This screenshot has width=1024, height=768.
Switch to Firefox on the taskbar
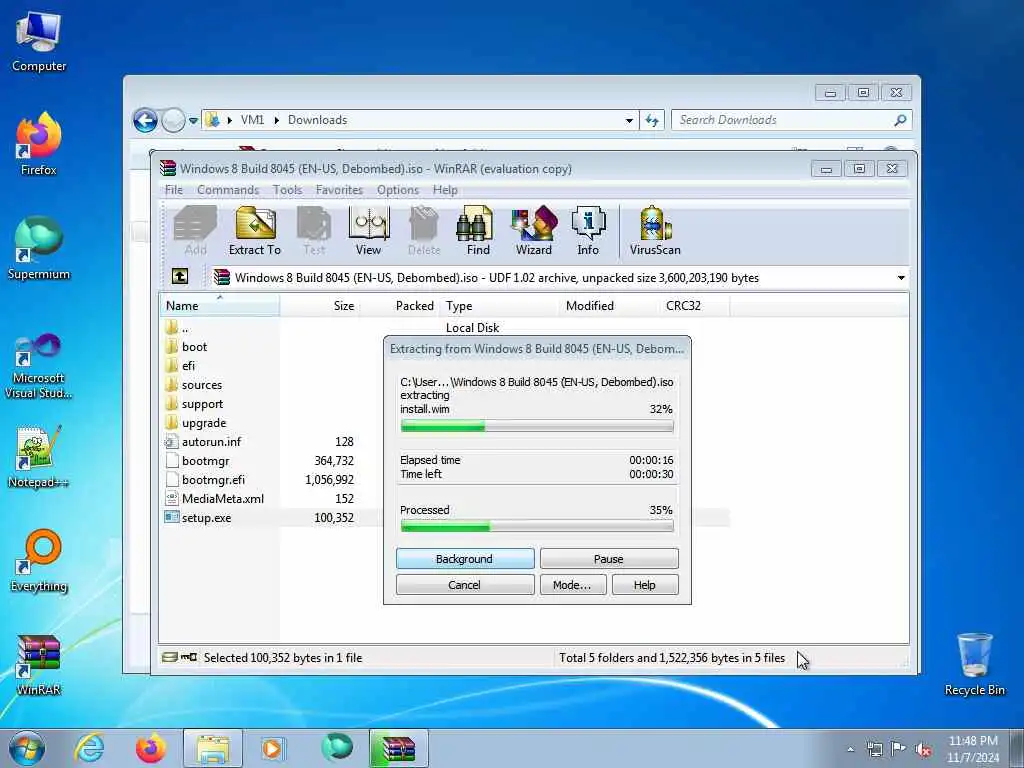(150, 748)
